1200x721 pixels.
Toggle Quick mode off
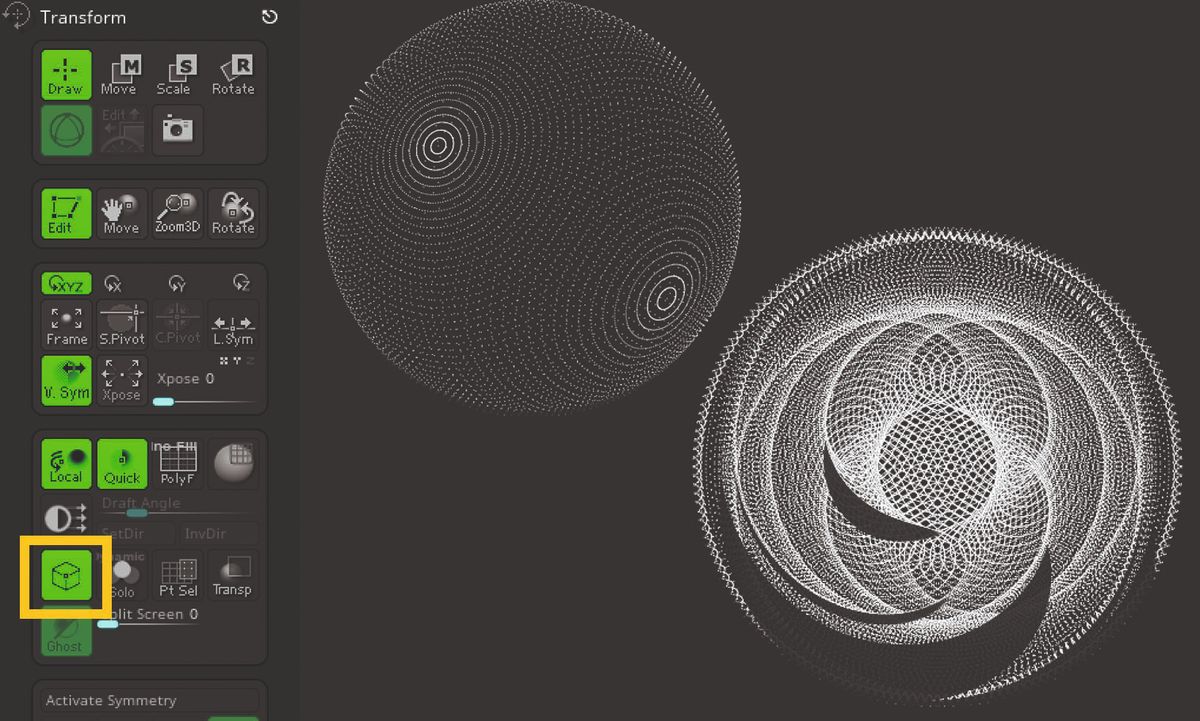[121, 462]
